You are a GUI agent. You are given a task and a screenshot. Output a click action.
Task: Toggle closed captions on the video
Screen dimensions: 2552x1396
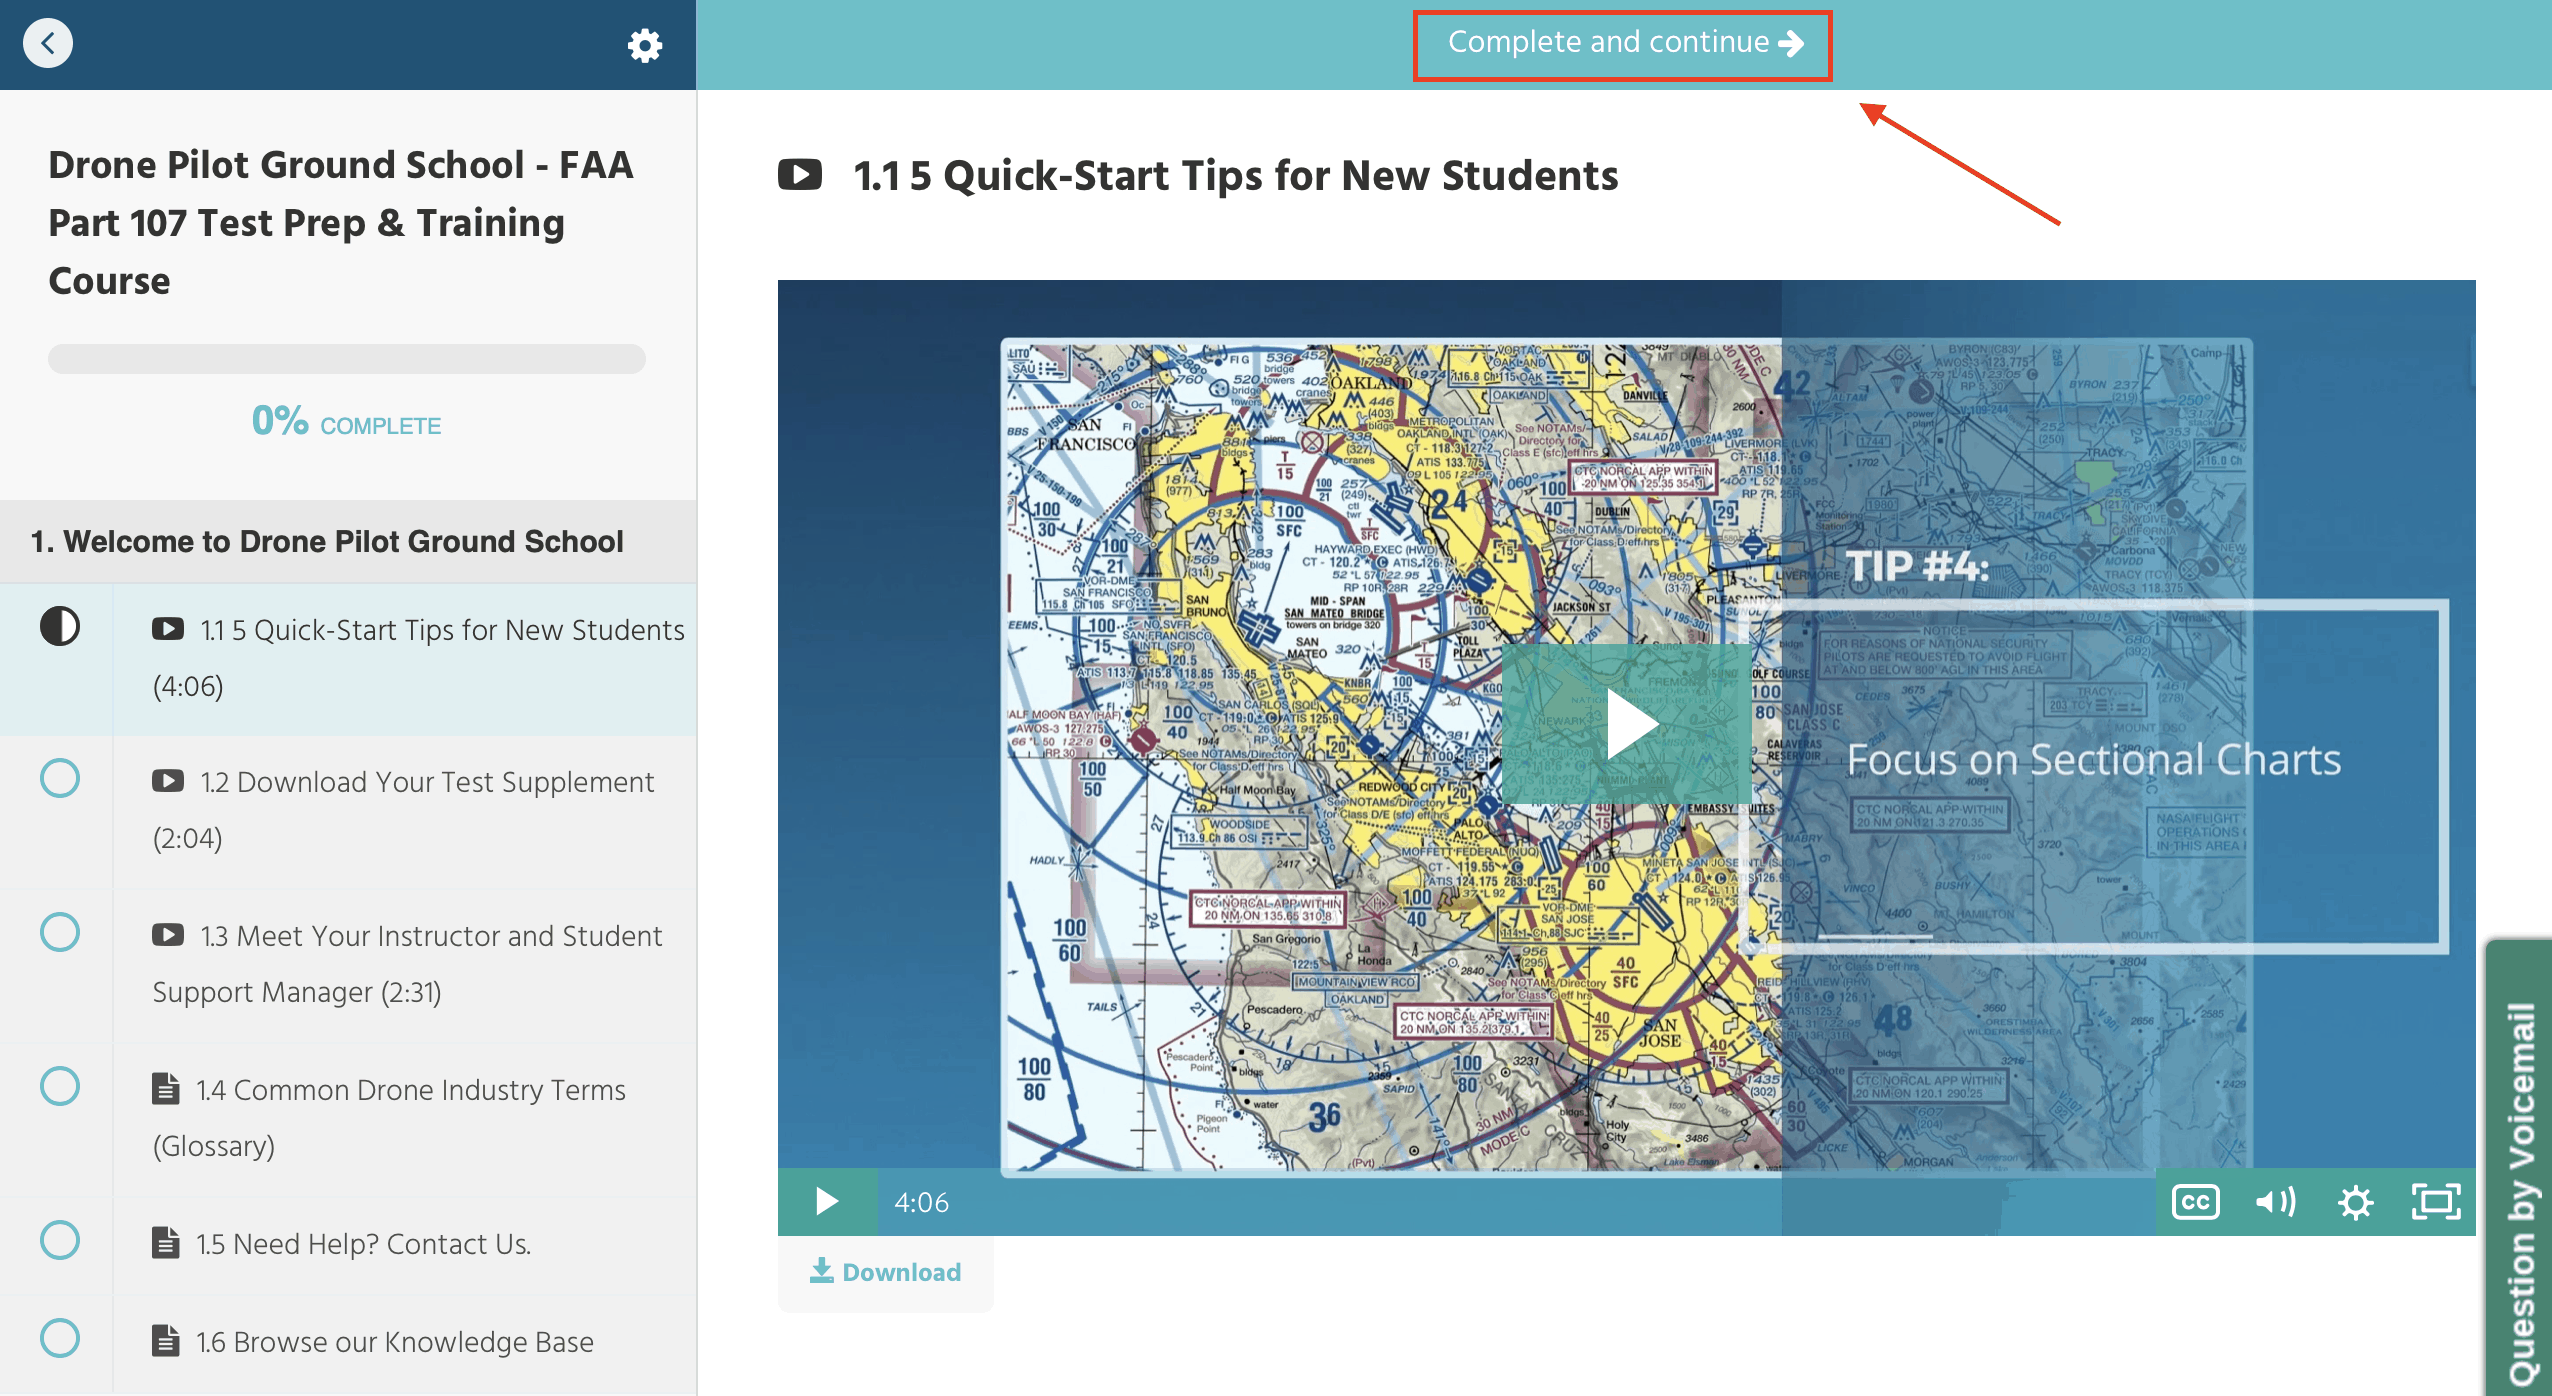coord(2195,1201)
